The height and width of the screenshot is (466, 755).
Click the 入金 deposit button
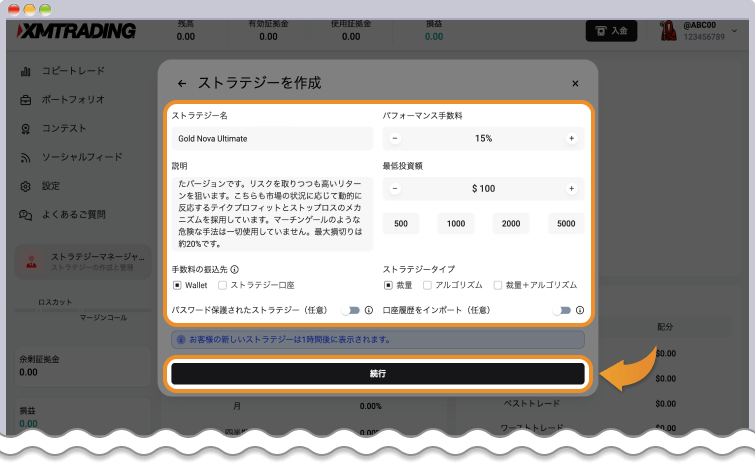coord(611,31)
